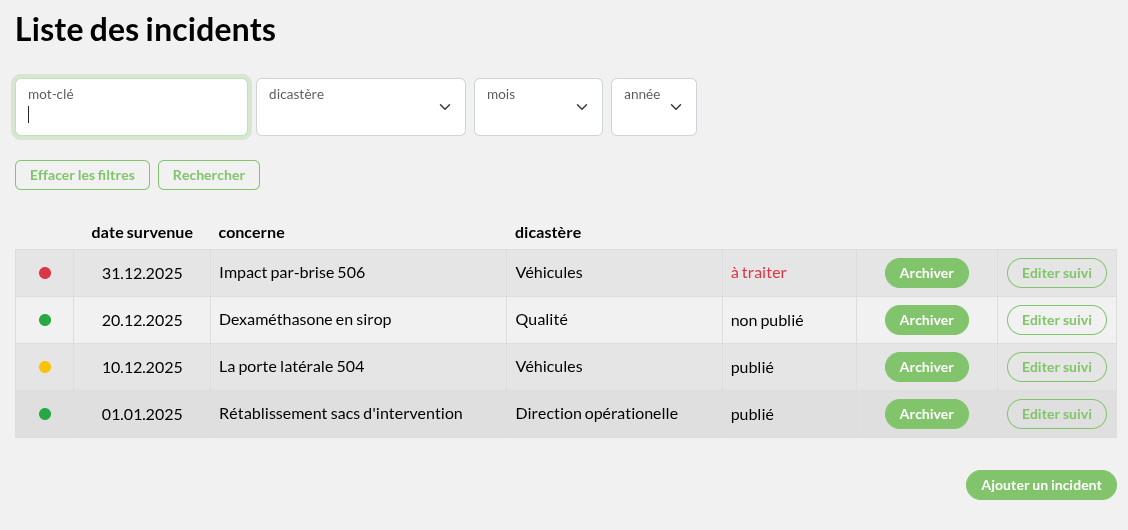Image resolution: width=1128 pixels, height=530 pixels.
Task: Edit suivi for Dexaméthasone en sirop
Action: [x=1056, y=320]
